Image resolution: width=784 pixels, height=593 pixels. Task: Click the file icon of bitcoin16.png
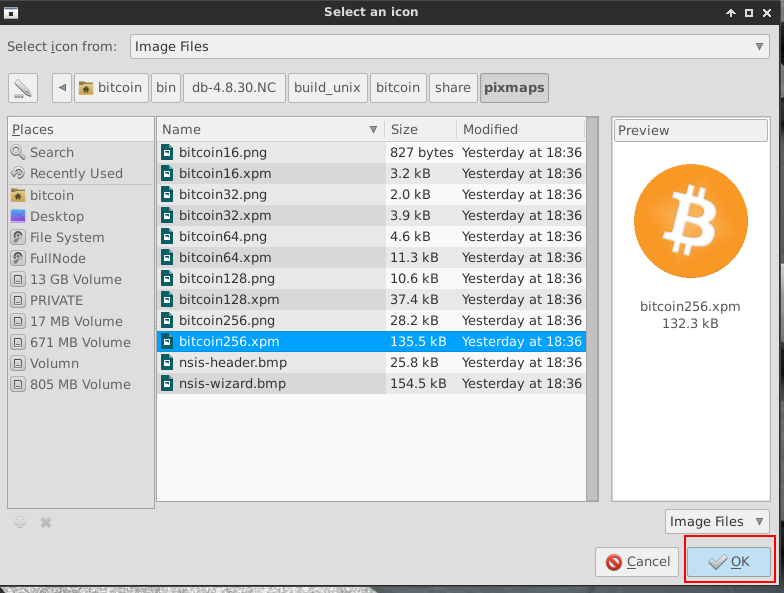(167, 152)
